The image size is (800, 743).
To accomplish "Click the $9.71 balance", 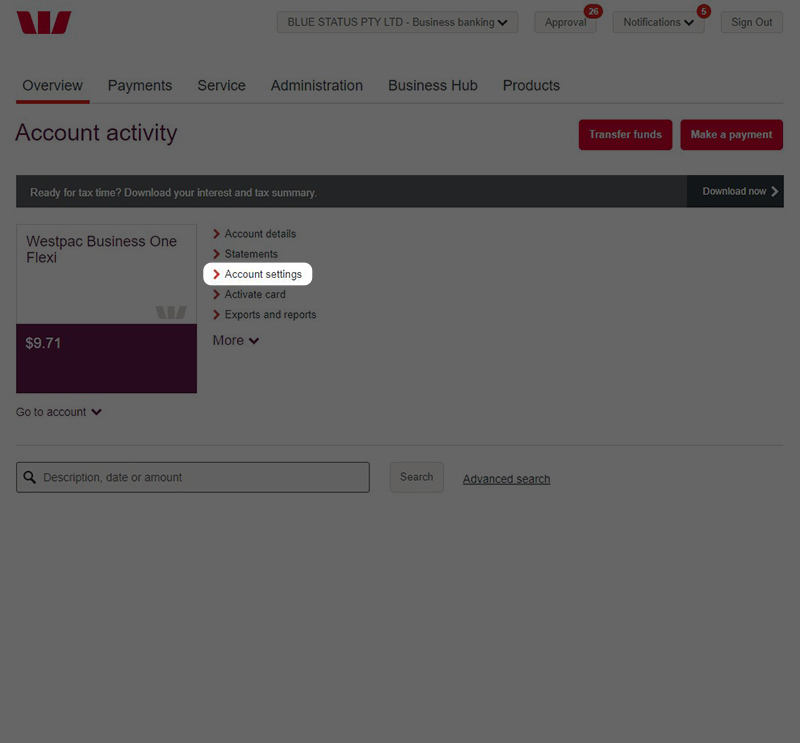I will pyautogui.click(x=43, y=343).
